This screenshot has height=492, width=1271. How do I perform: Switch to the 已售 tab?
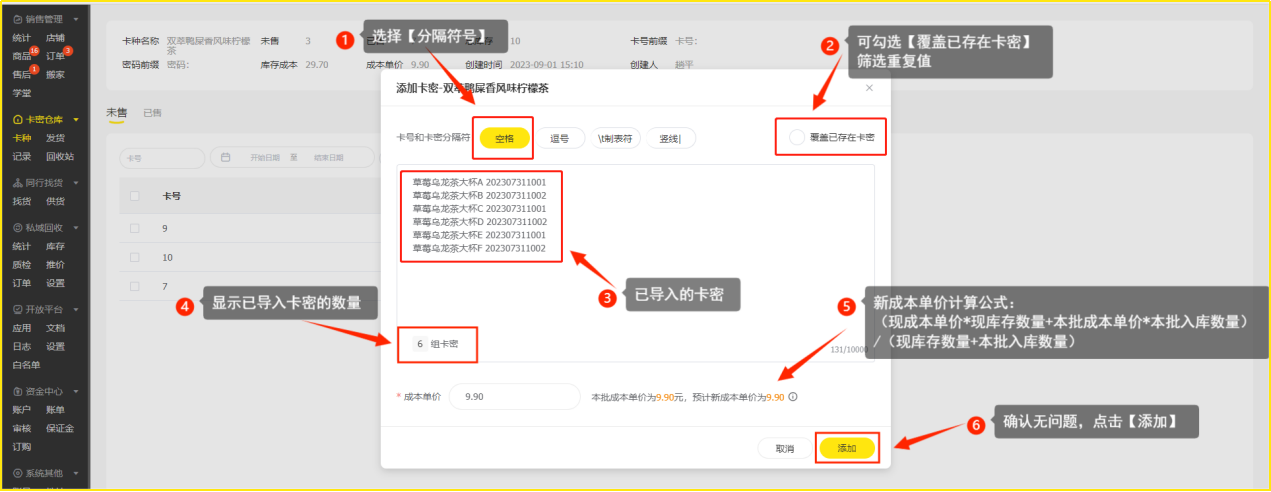(x=152, y=113)
